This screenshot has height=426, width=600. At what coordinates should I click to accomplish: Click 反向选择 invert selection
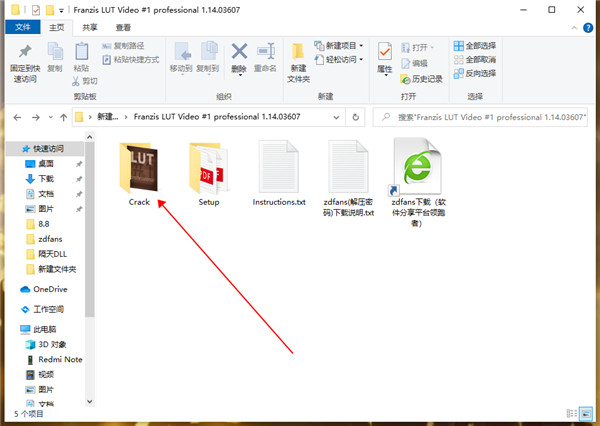(x=475, y=73)
